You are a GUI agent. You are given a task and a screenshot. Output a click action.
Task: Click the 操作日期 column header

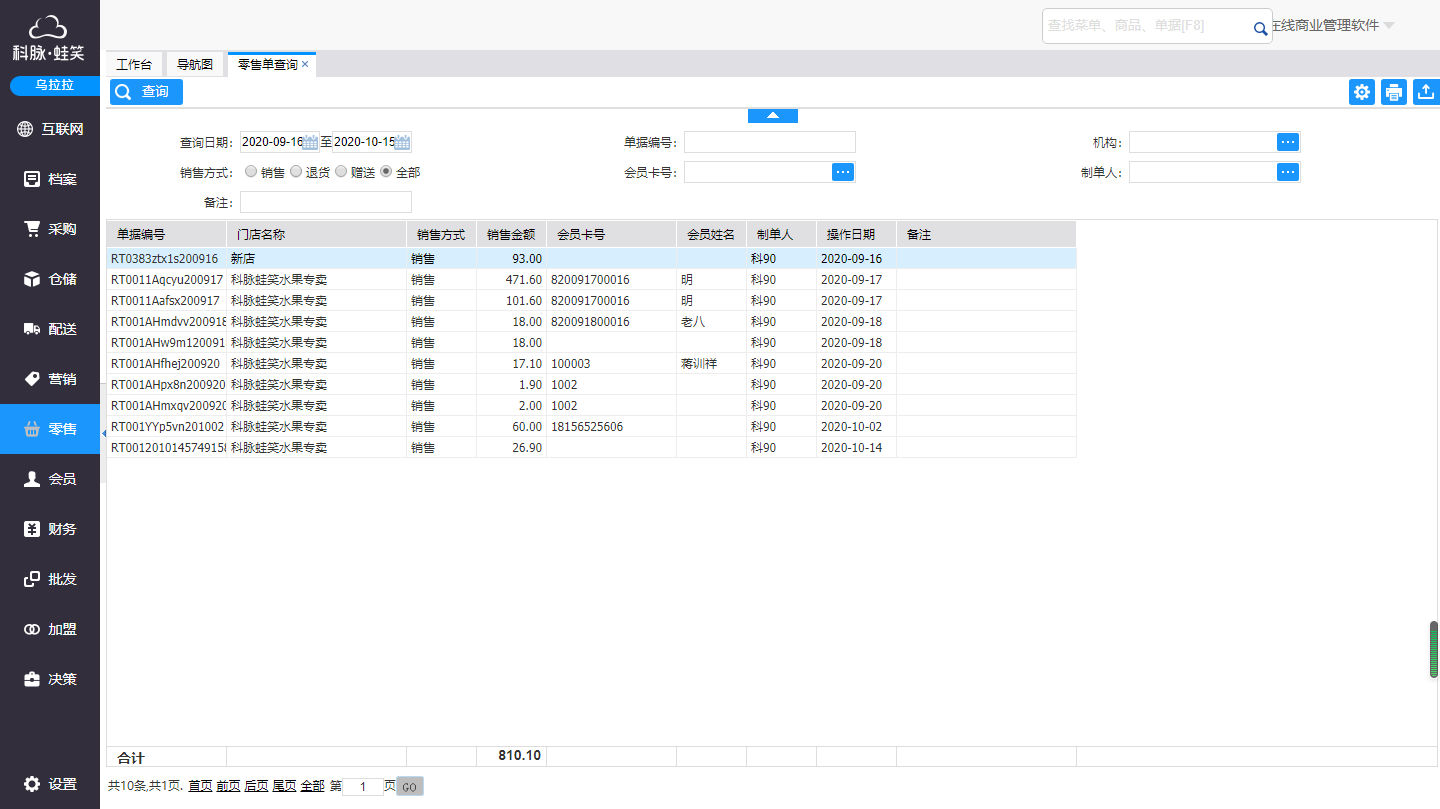coord(856,234)
